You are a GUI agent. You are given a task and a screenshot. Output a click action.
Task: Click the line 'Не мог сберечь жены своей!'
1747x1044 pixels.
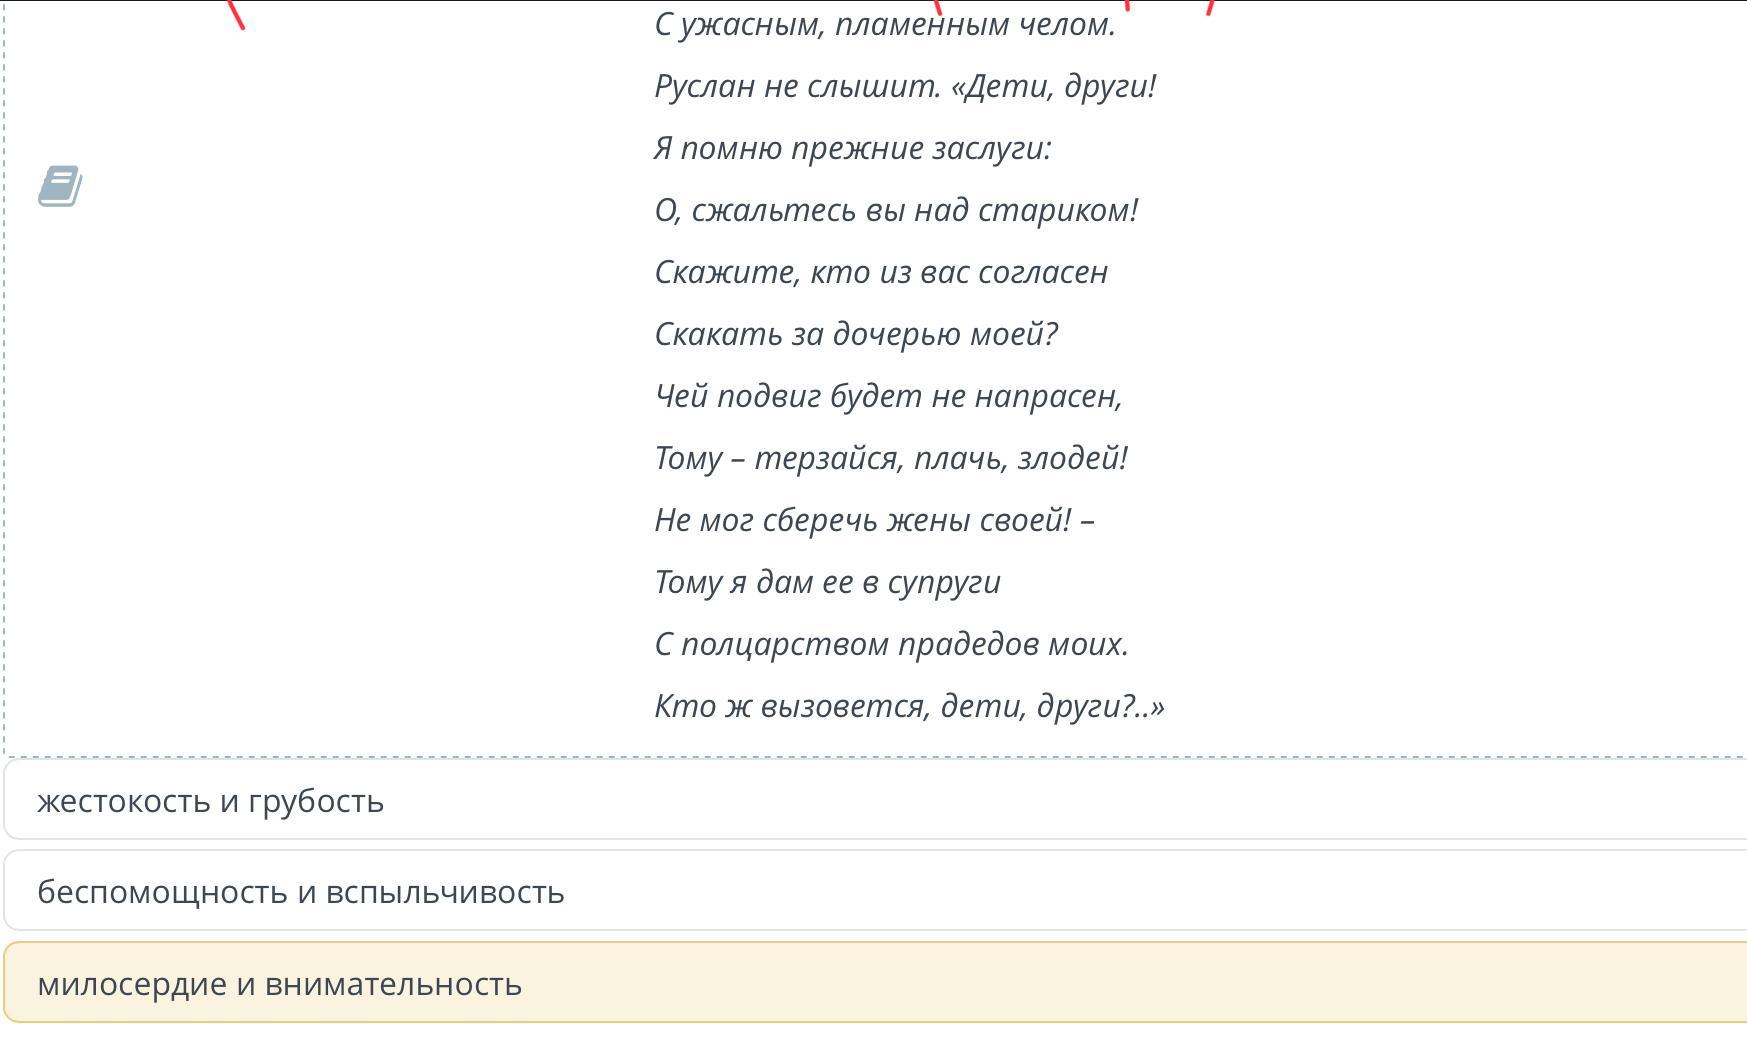(x=874, y=521)
